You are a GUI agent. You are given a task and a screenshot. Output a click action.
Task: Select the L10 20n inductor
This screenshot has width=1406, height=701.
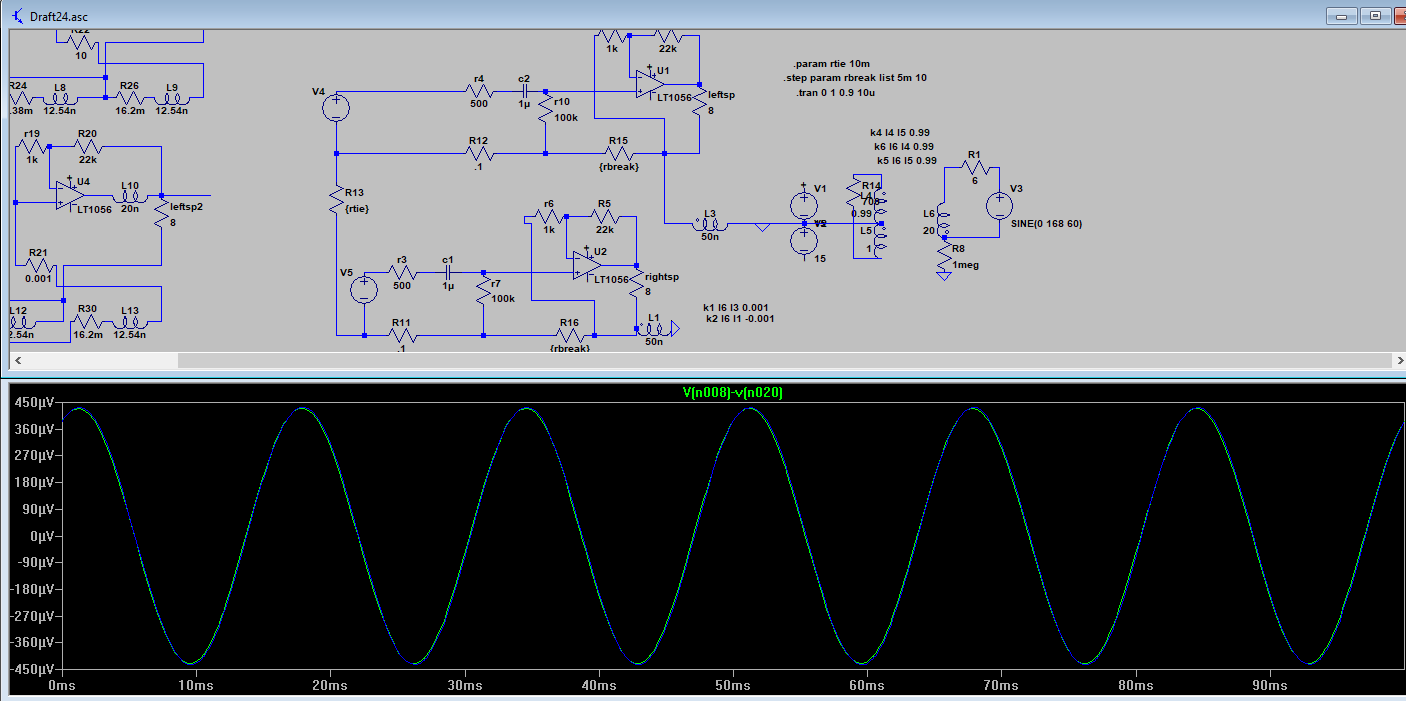(x=130, y=195)
